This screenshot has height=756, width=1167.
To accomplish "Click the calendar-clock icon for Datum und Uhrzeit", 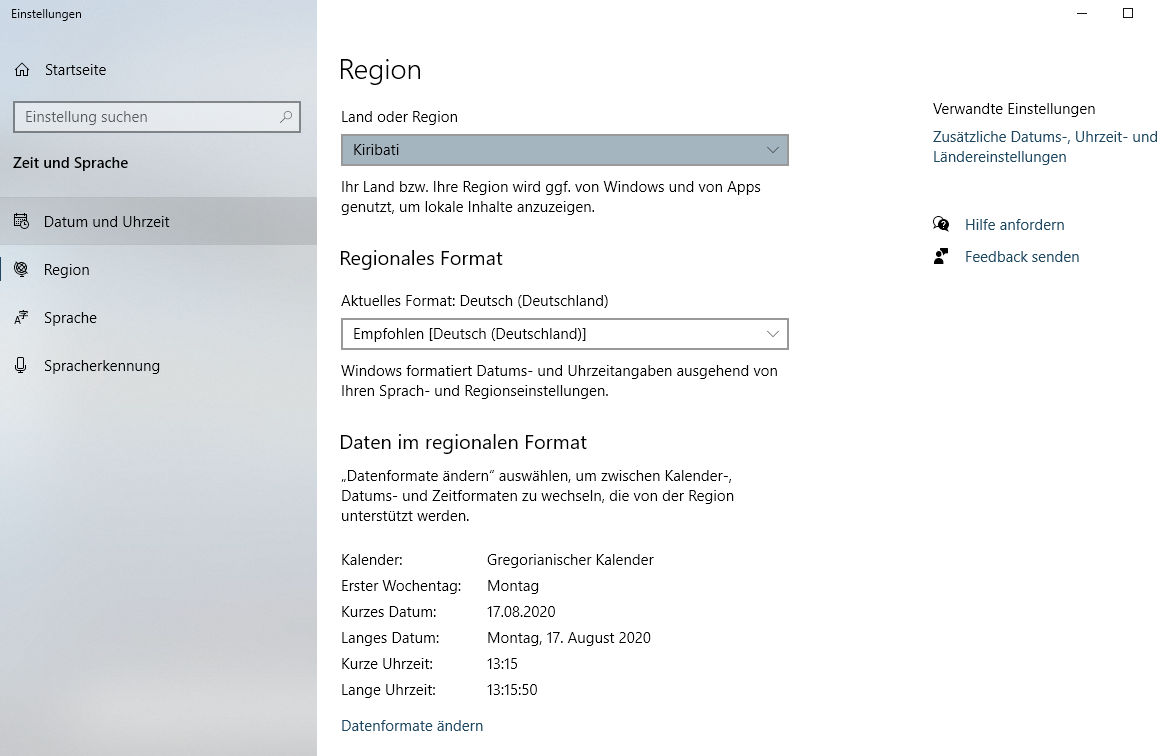I will click(22, 221).
